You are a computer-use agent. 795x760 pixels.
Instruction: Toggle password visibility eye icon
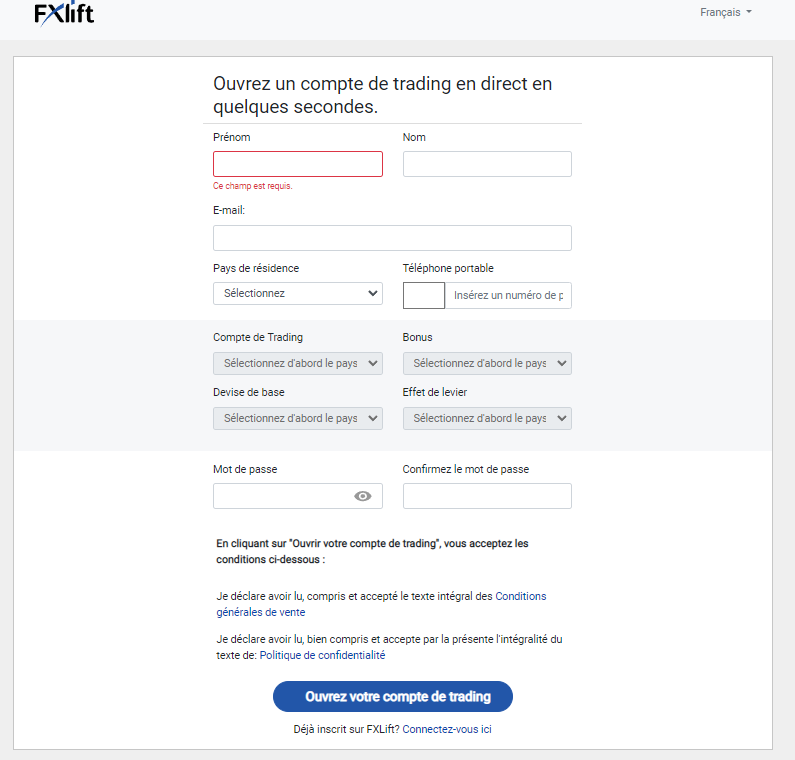click(363, 496)
